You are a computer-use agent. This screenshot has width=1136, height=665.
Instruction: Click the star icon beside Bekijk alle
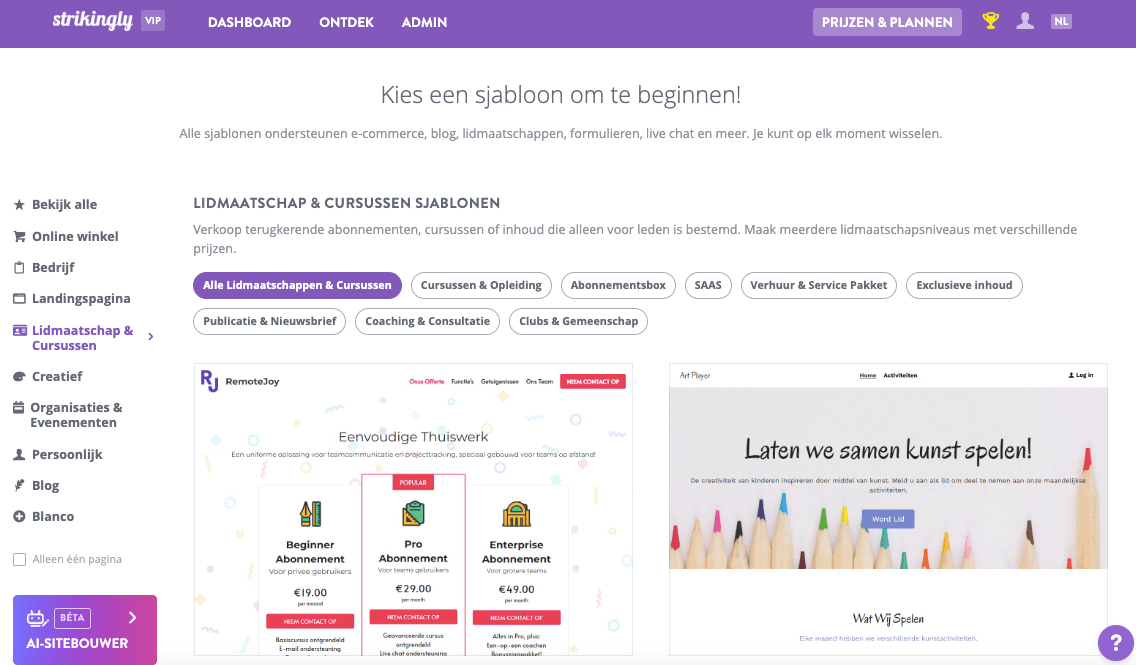click(x=20, y=205)
